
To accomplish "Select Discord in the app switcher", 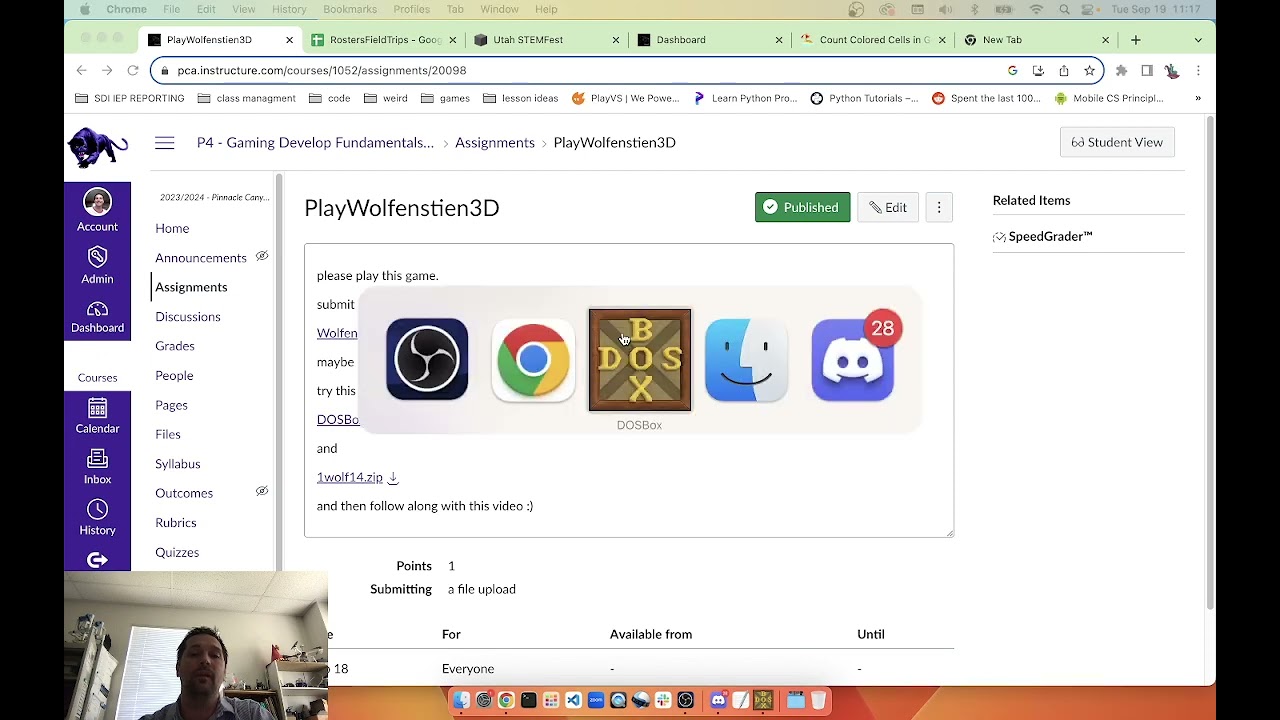I will [852, 360].
